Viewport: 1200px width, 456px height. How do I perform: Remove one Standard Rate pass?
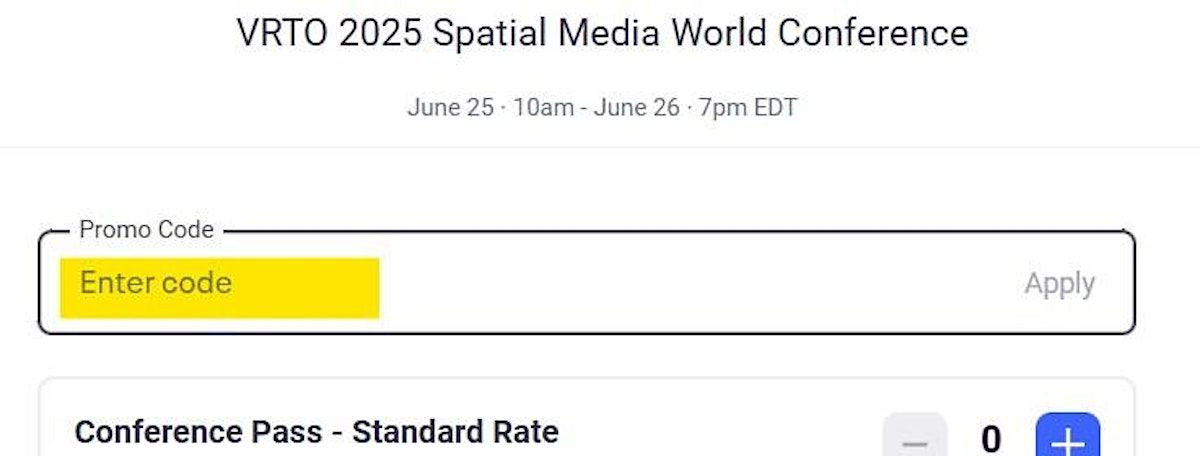pos(914,438)
